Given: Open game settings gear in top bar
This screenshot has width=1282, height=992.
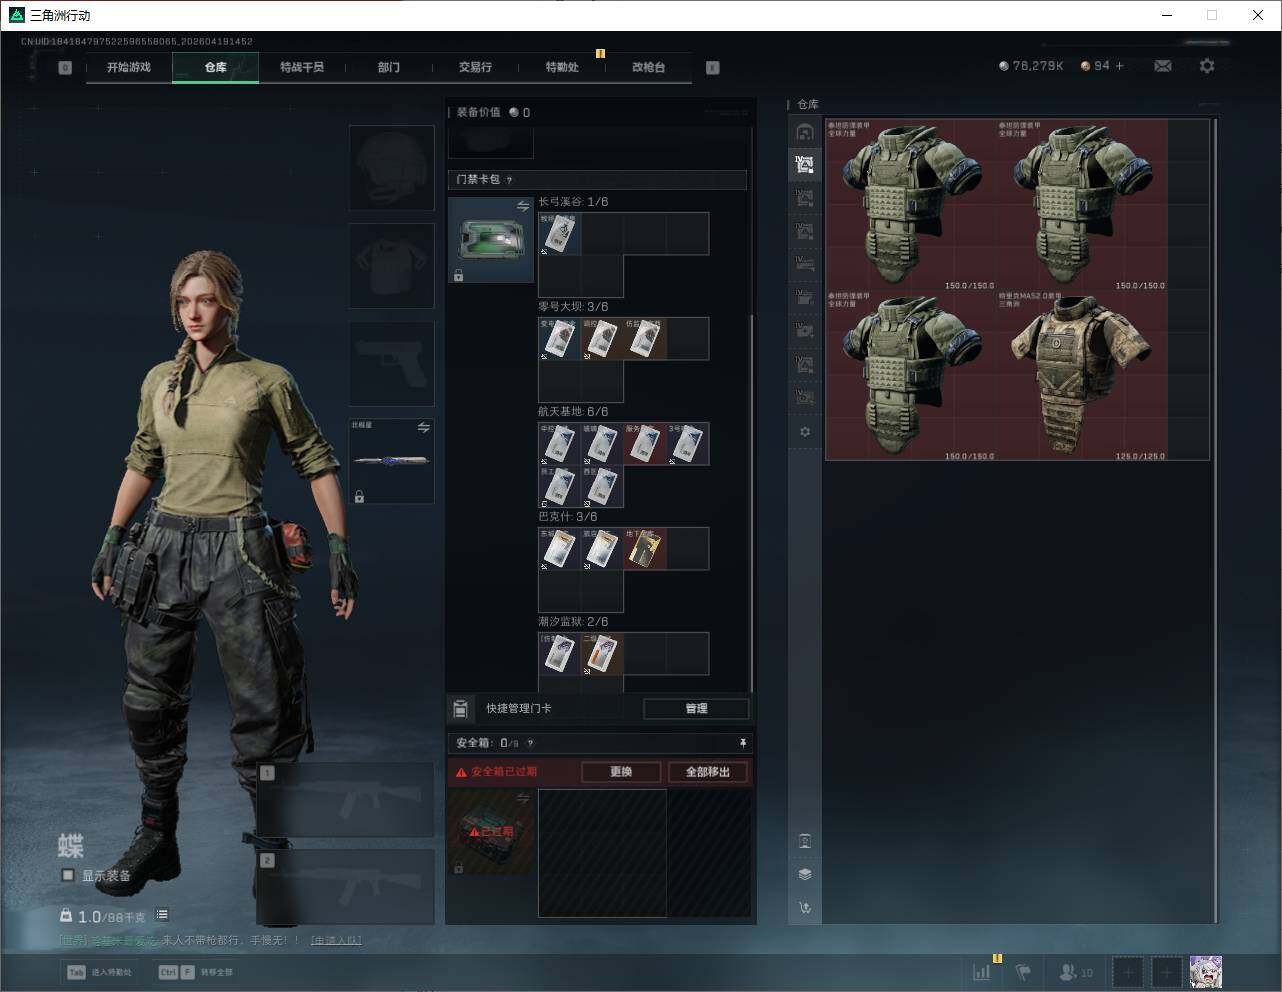Looking at the screenshot, I should click(1207, 66).
